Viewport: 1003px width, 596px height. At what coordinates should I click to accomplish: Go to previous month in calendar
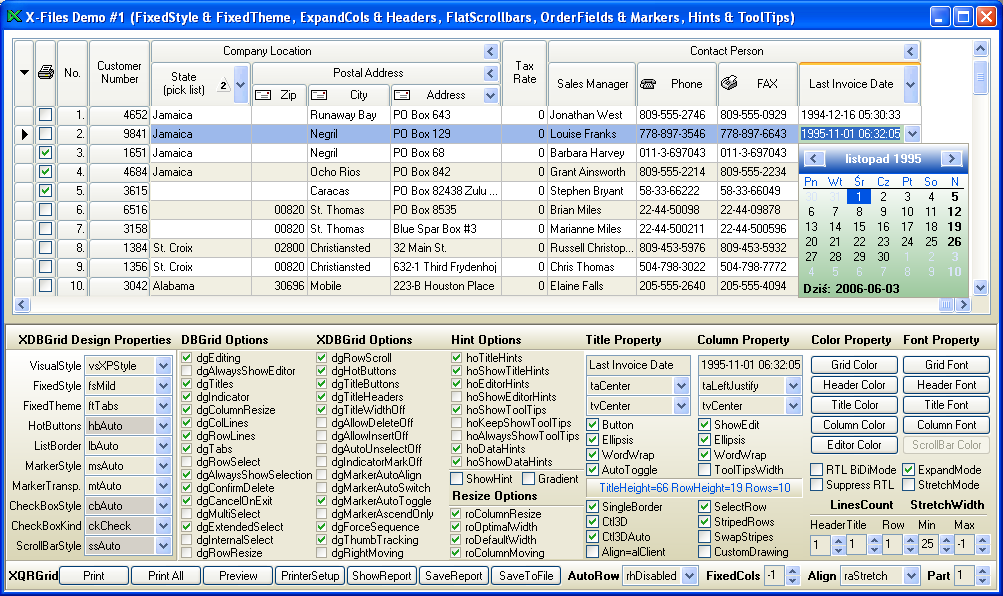point(814,159)
